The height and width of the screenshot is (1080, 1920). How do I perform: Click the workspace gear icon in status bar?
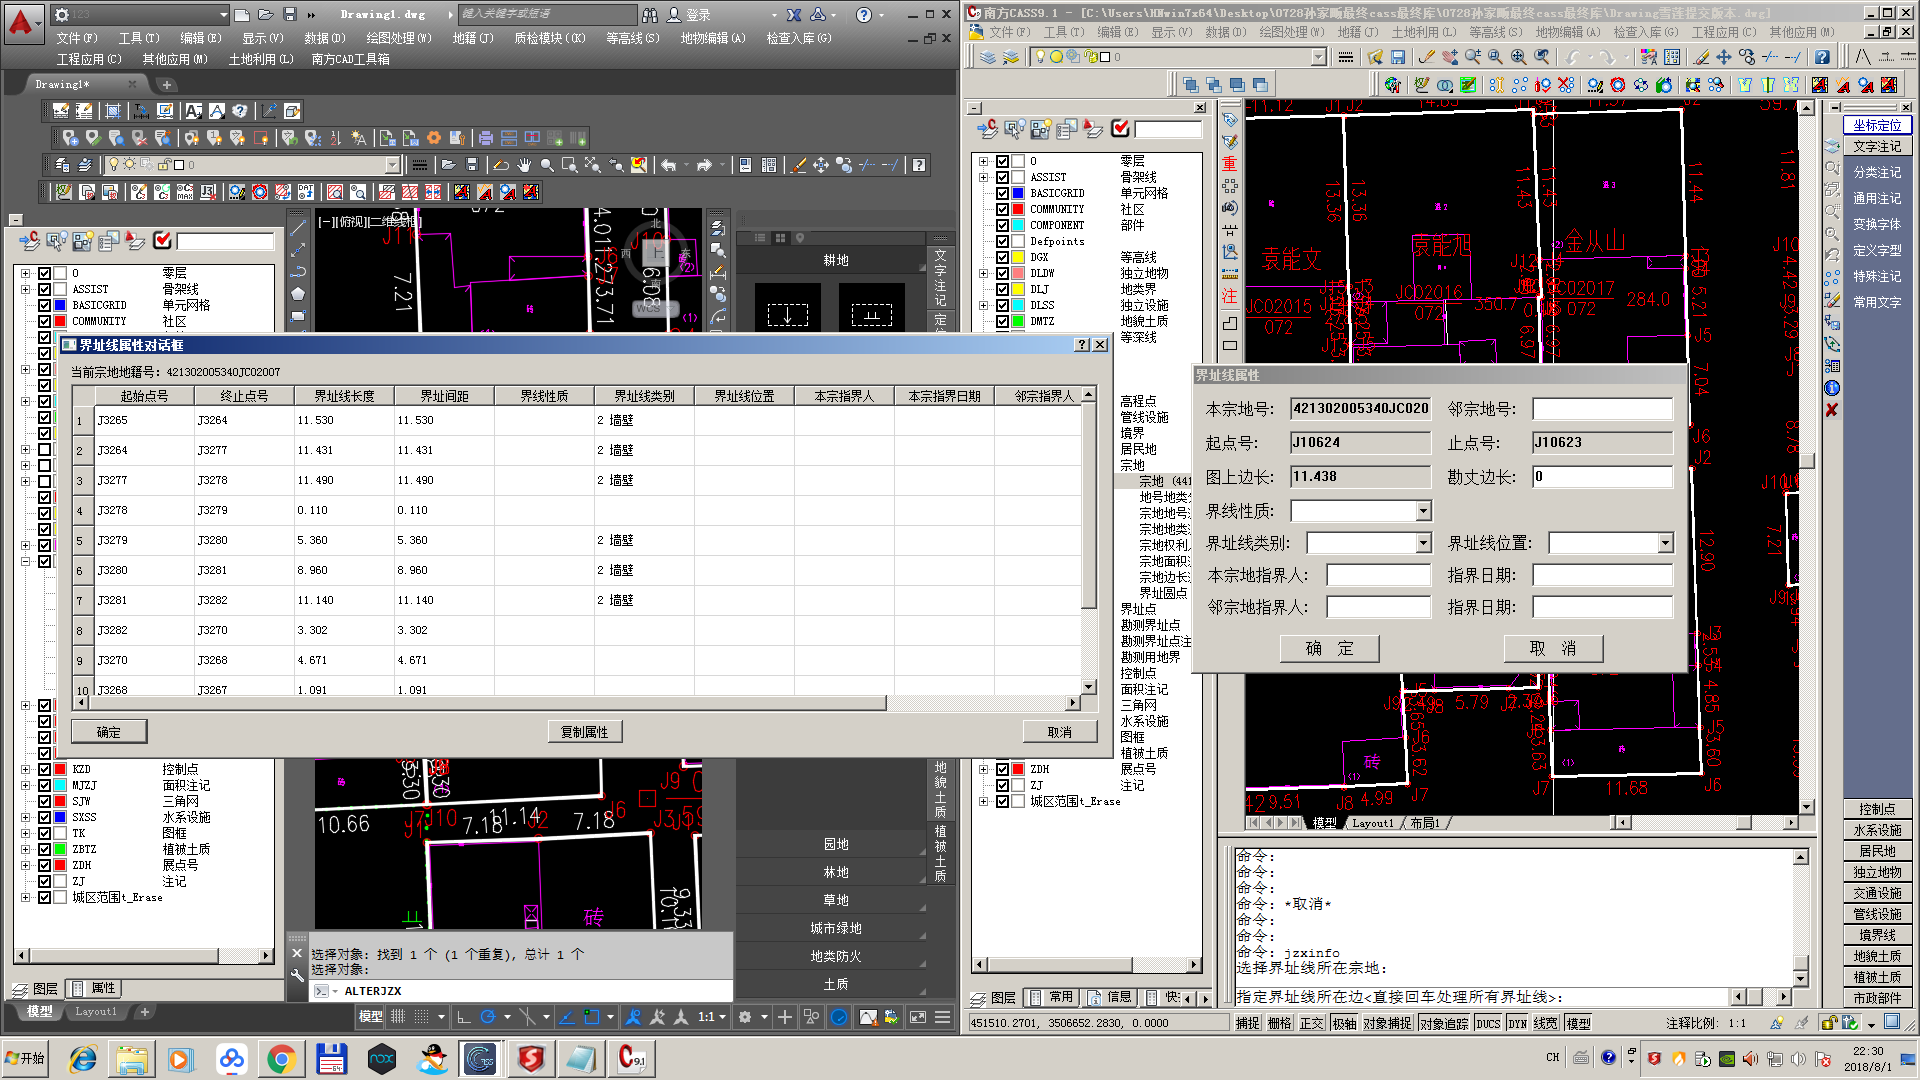tap(745, 1017)
